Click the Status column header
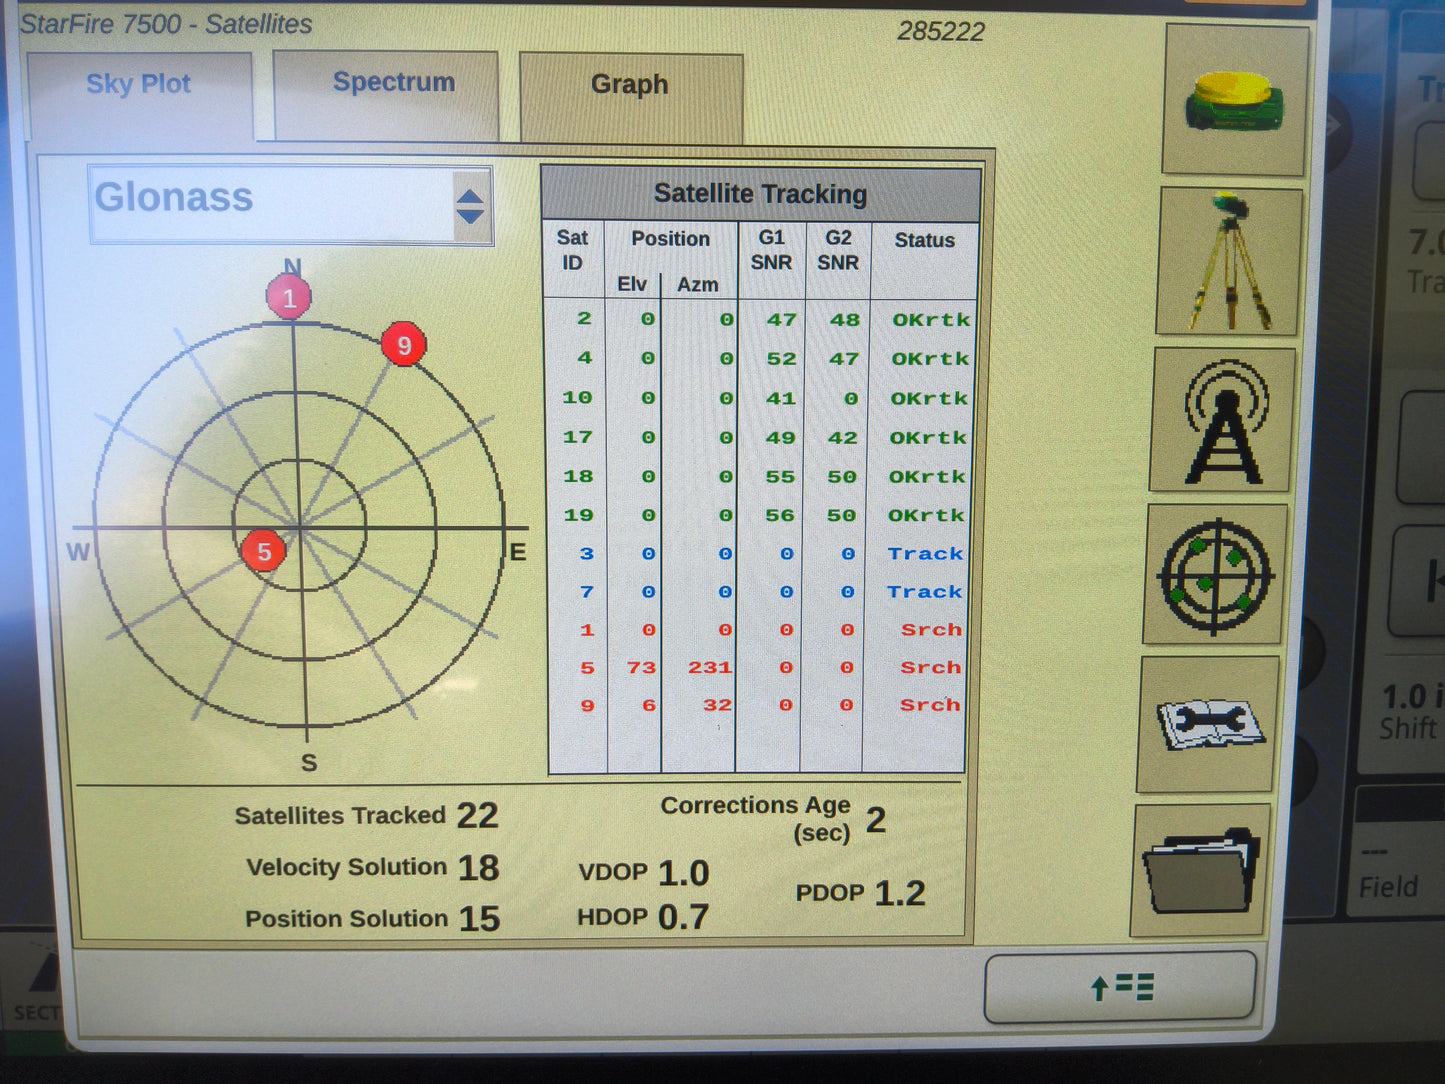 (924, 240)
